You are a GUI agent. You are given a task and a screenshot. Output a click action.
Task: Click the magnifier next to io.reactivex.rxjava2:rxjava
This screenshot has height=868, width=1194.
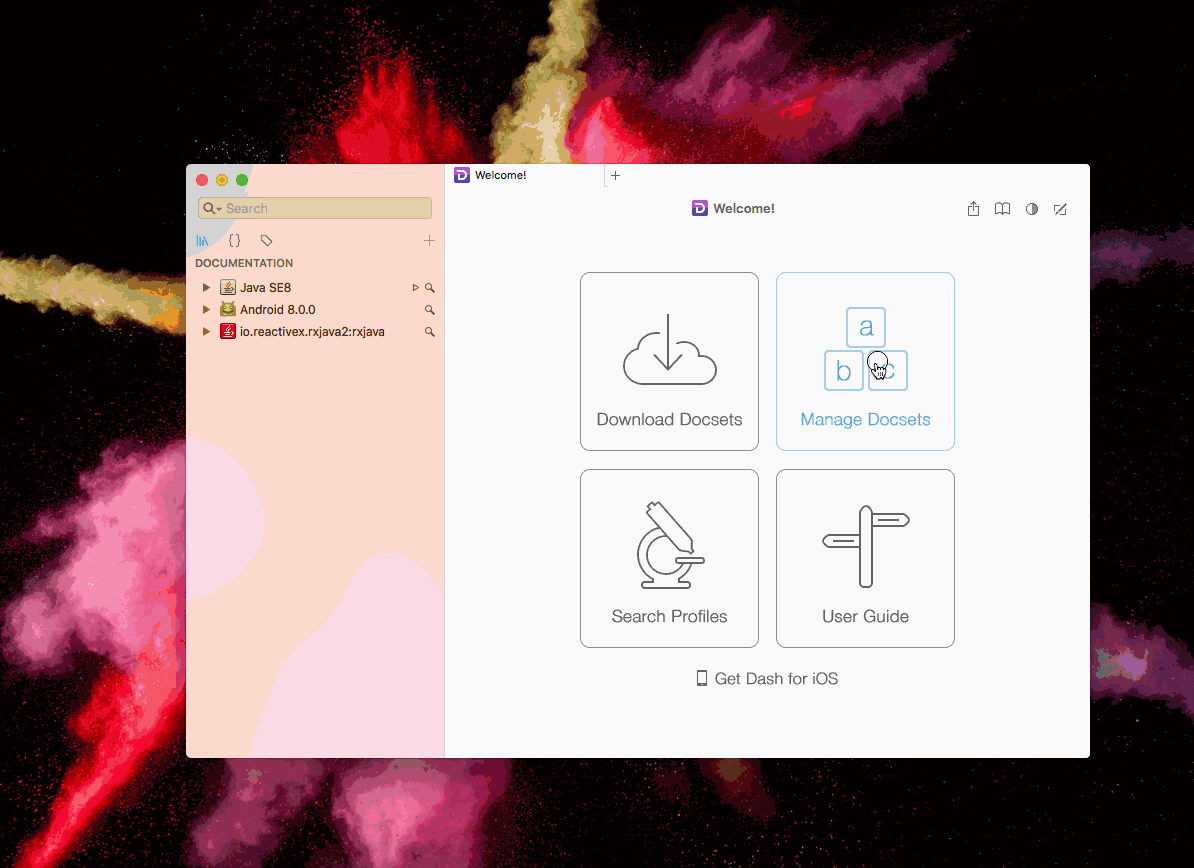(429, 332)
